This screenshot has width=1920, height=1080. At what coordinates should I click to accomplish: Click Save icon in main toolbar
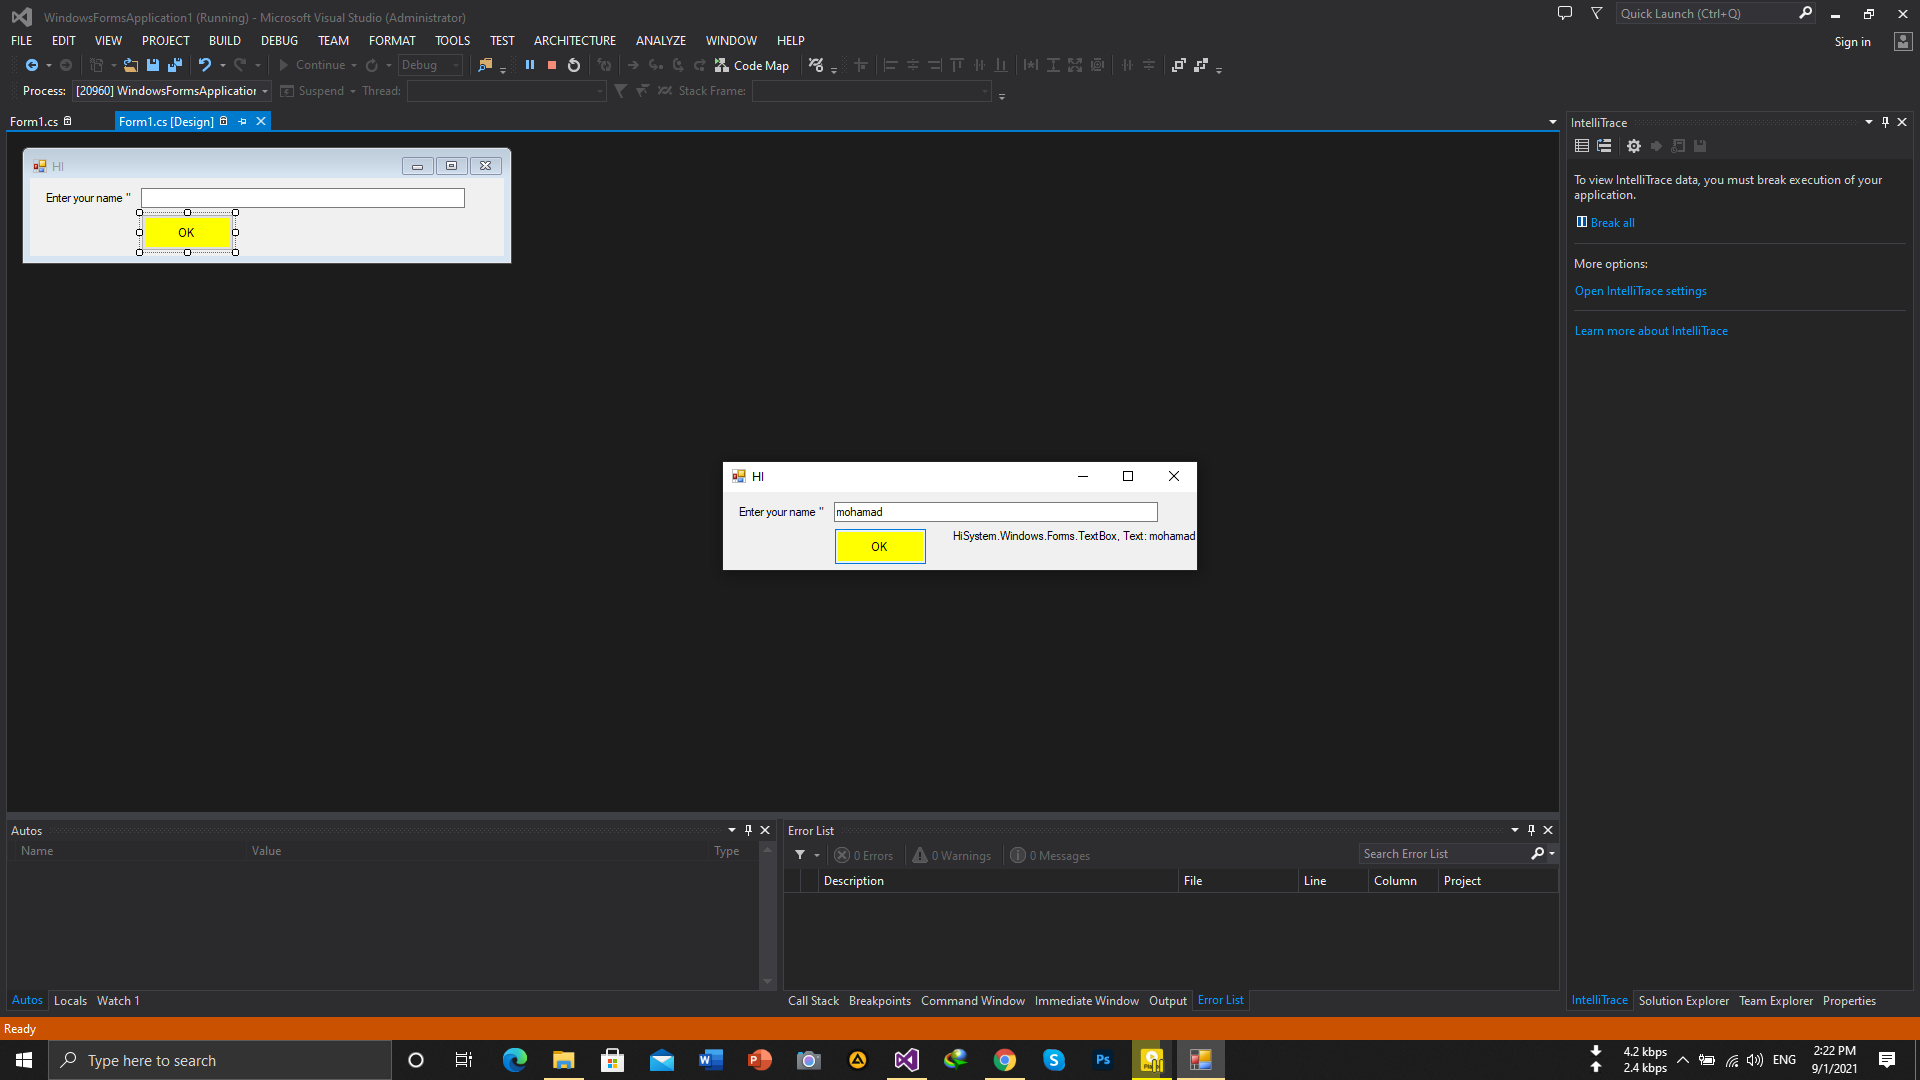click(153, 65)
